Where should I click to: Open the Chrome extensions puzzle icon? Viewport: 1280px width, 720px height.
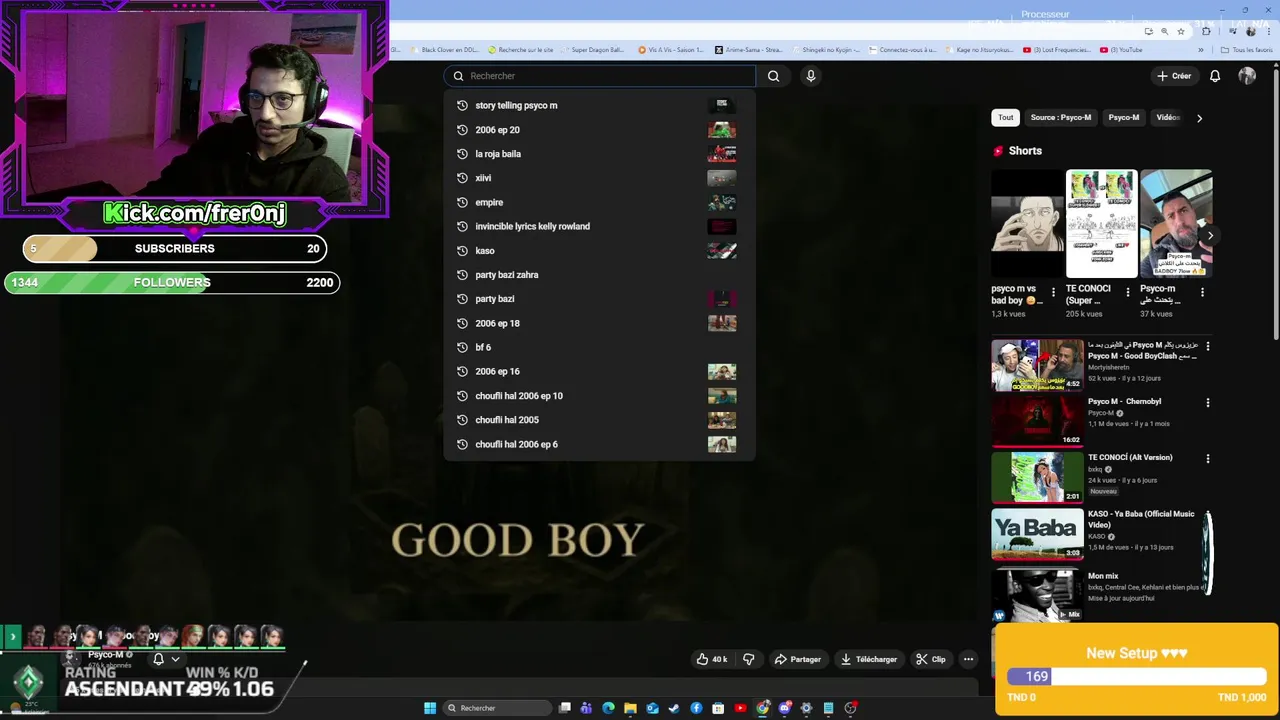[1206, 31]
